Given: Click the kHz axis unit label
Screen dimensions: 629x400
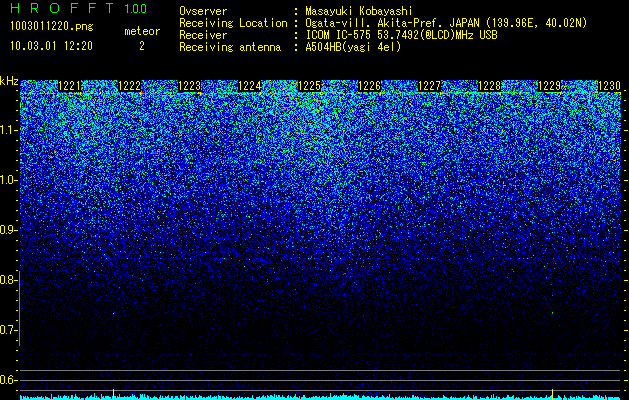Looking at the screenshot, I should pos(9,81).
